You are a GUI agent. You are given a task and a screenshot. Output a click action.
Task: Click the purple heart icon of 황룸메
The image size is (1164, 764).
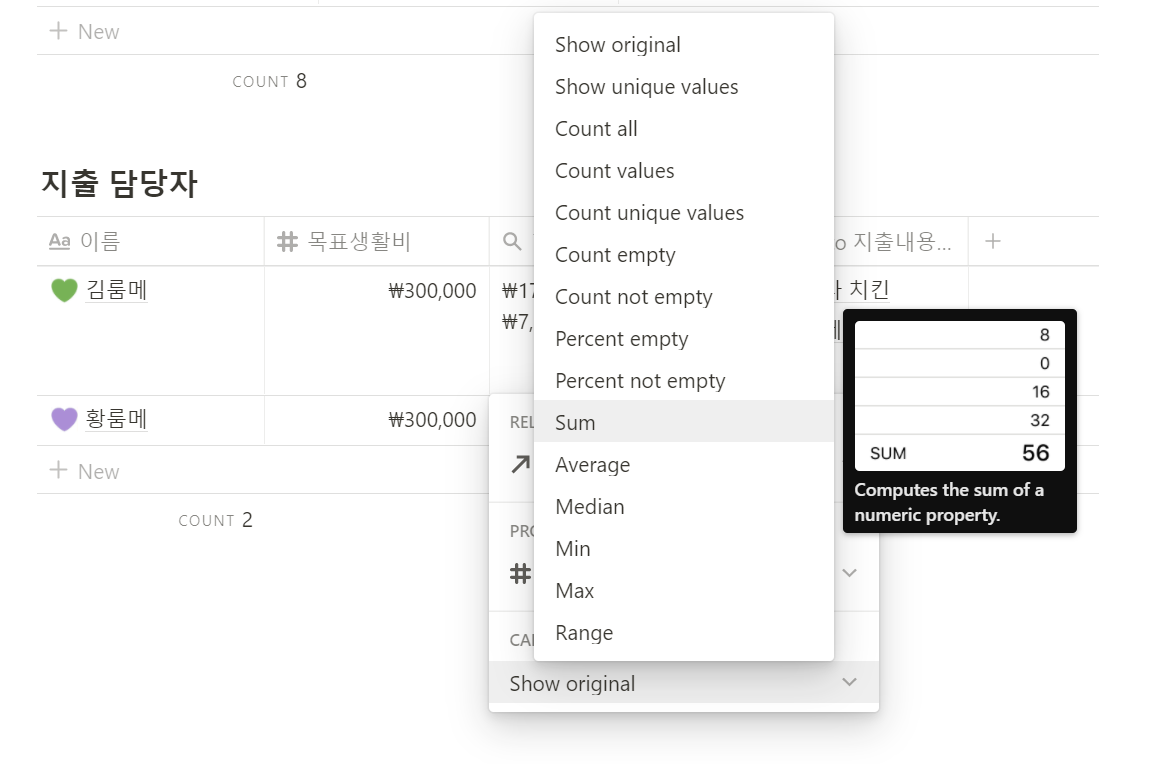(64, 419)
